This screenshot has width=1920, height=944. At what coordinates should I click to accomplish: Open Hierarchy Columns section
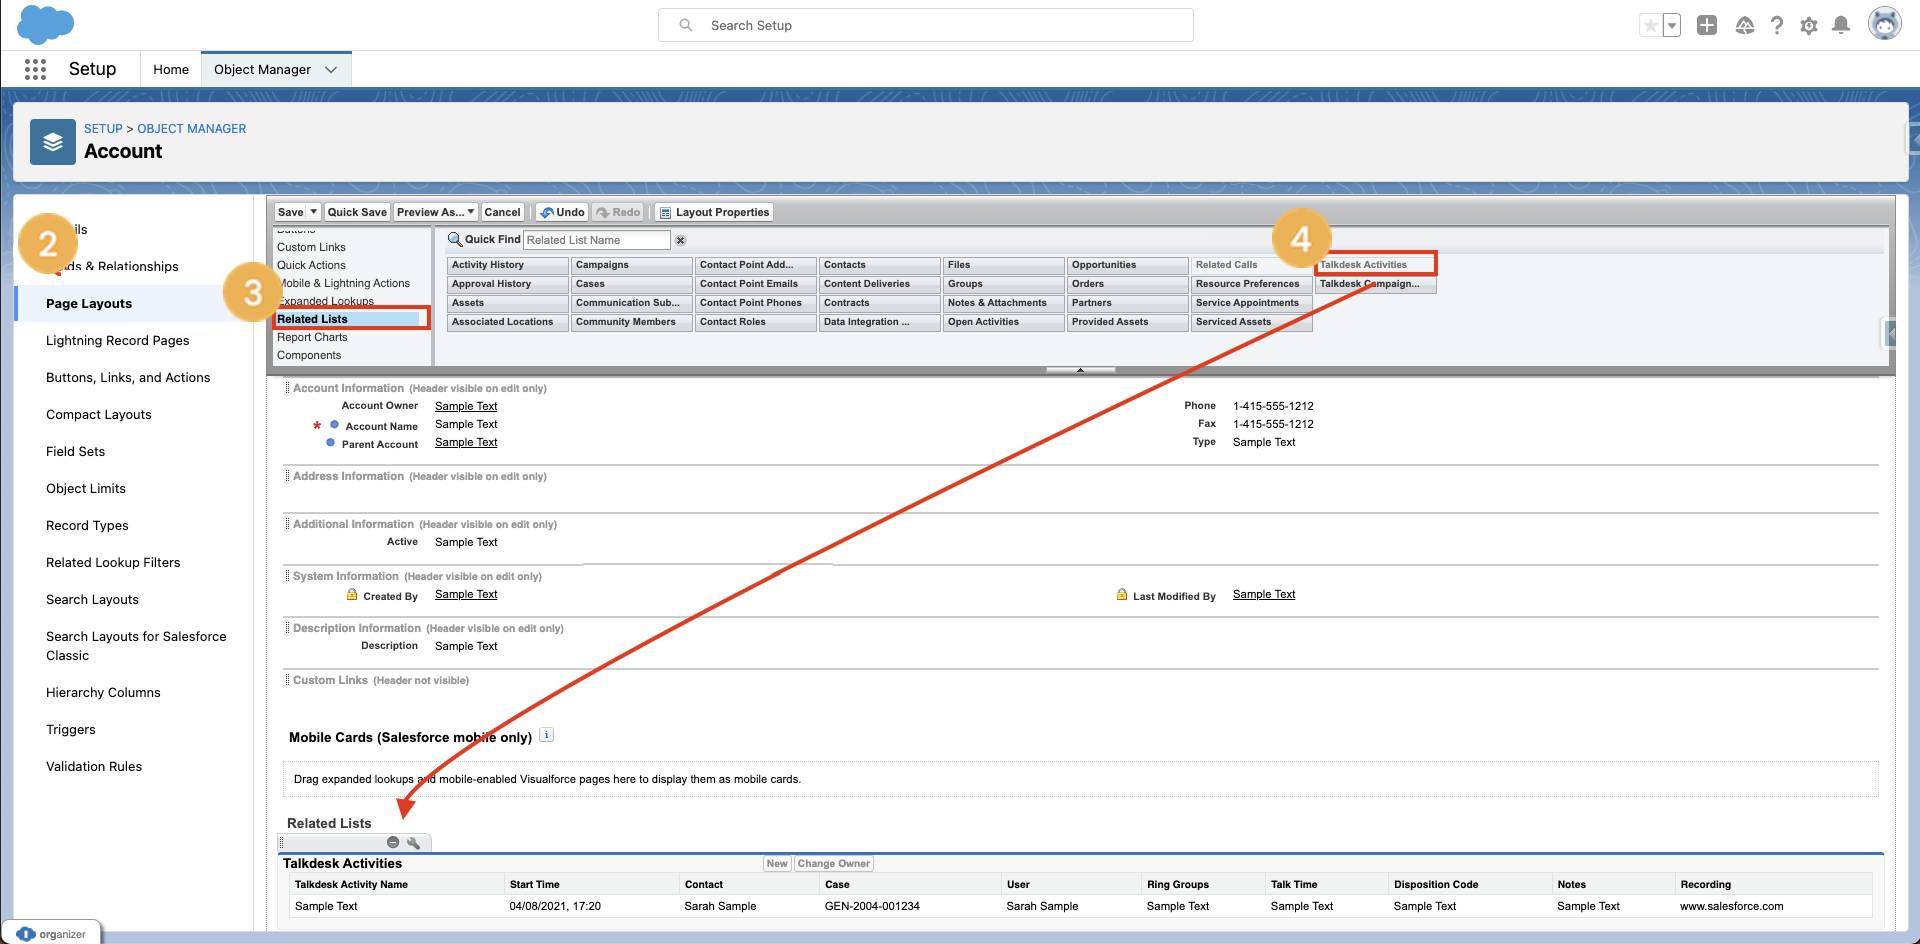point(103,693)
